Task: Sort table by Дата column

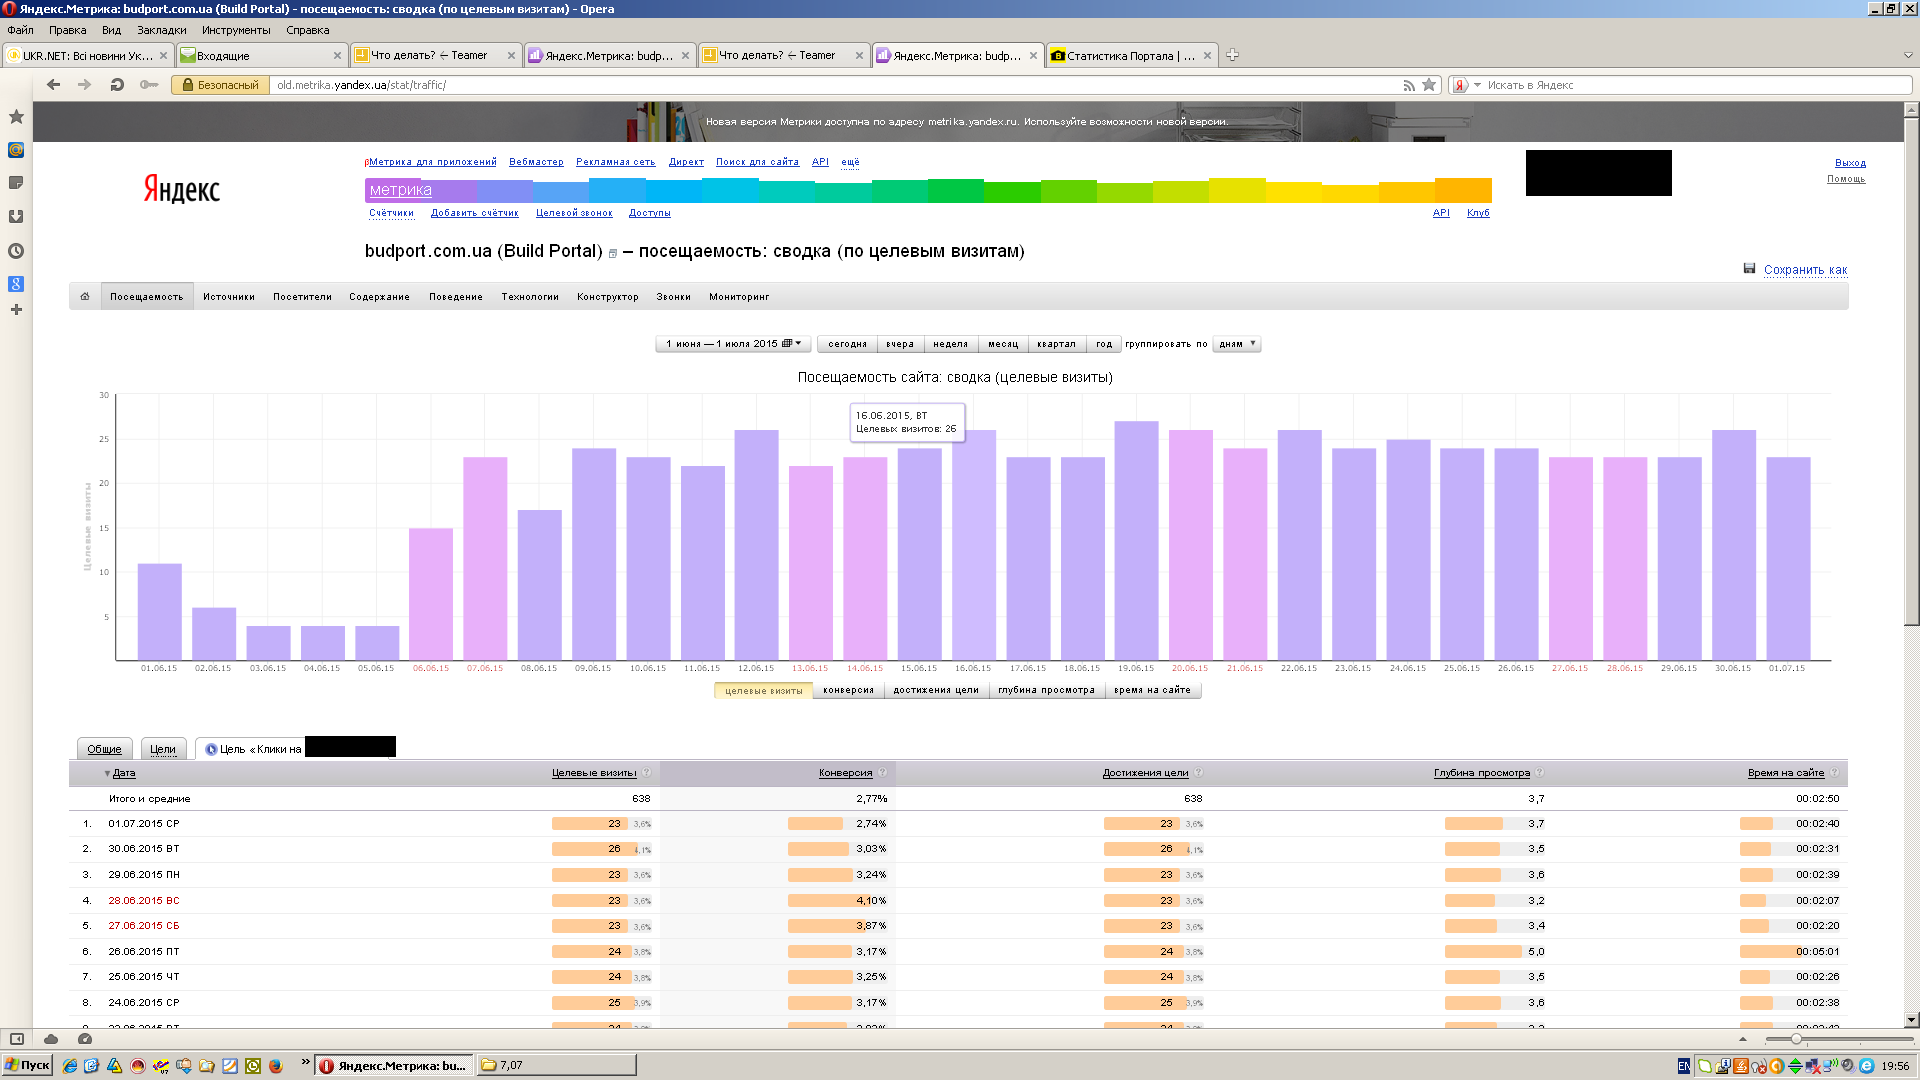Action: pyautogui.click(x=123, y=773)
